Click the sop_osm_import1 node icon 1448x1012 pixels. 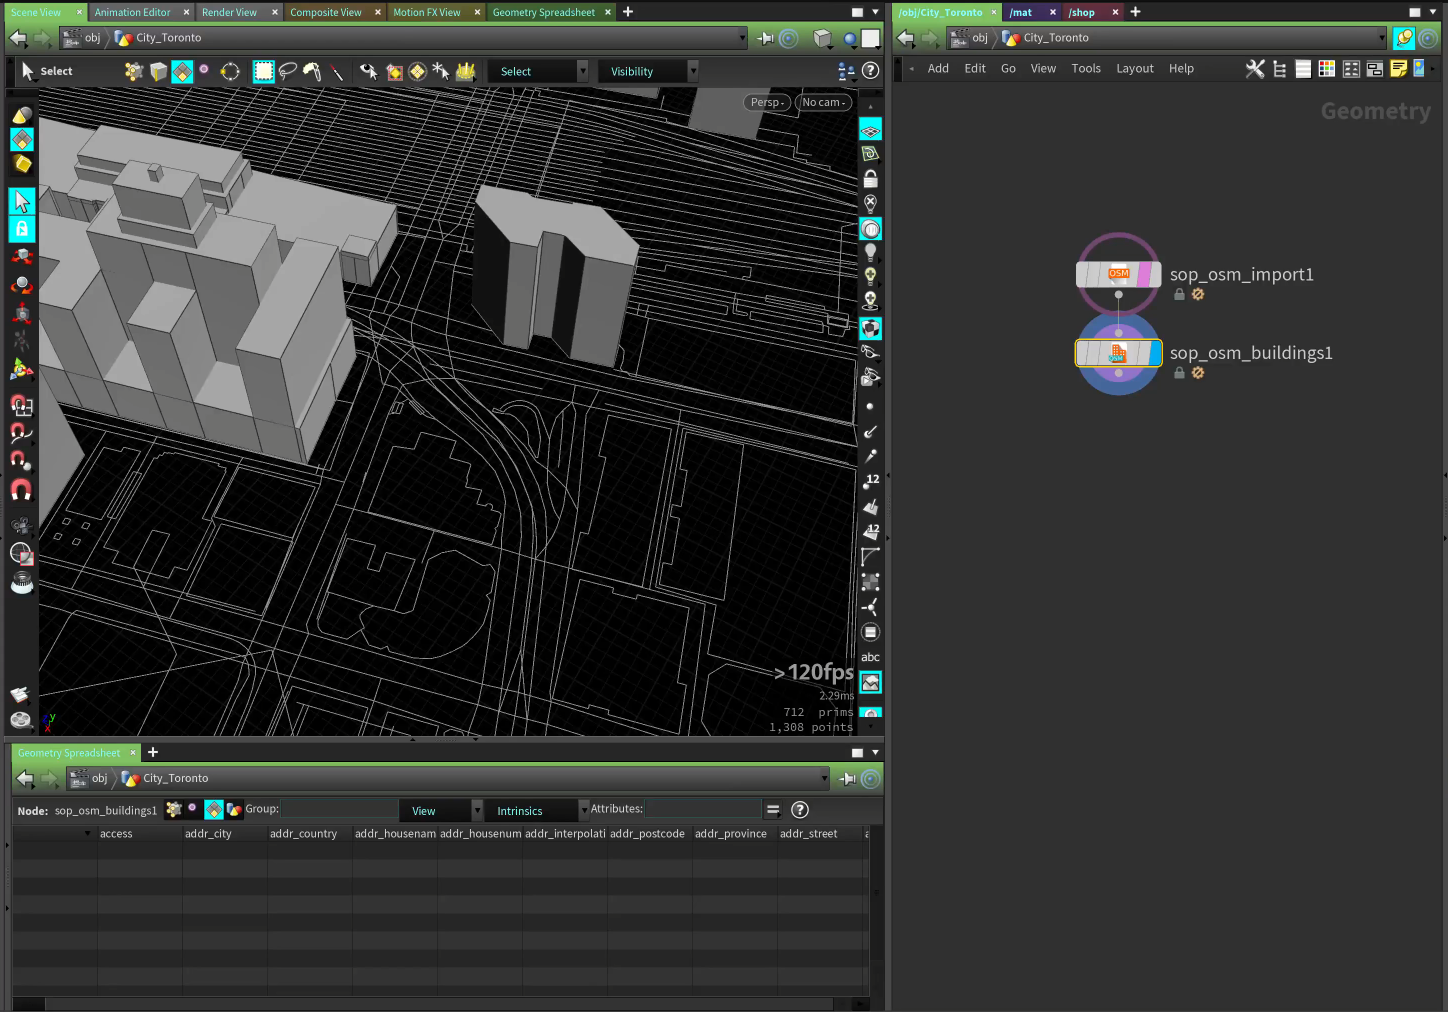[x=1118, y=274]
